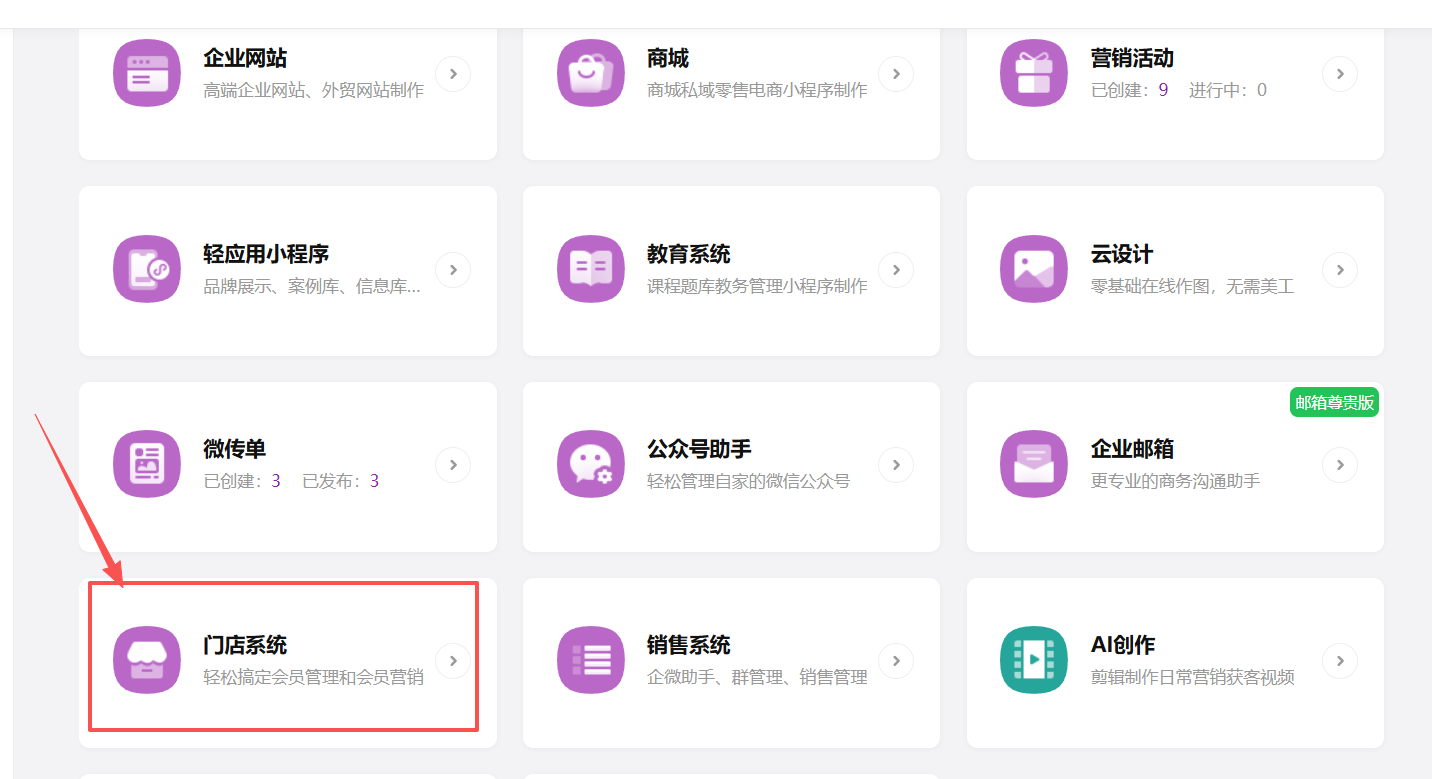This screenshot has width=1432, height=779.
Task: Open 微传单 via its arrow chevron
Action: [x=453, y=465]
